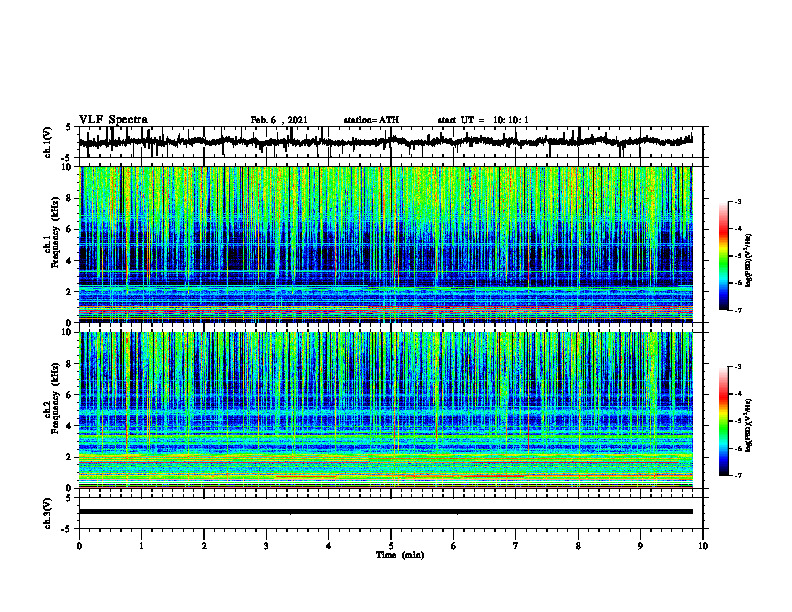The image size is (792, 612).
Task: Click time axis tick label "9"
Action: pyautogui.click(x=640, y=546)
